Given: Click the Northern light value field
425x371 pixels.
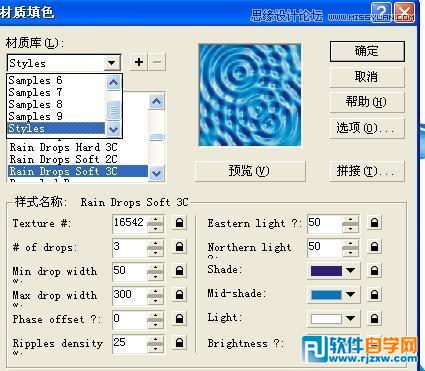Looking at the screenshot, I should click(325, 247).
